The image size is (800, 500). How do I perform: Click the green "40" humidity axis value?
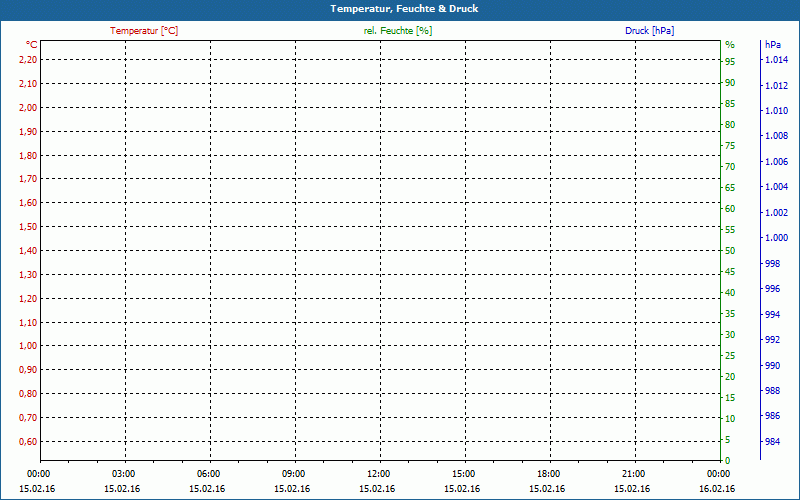click(730, 293)
